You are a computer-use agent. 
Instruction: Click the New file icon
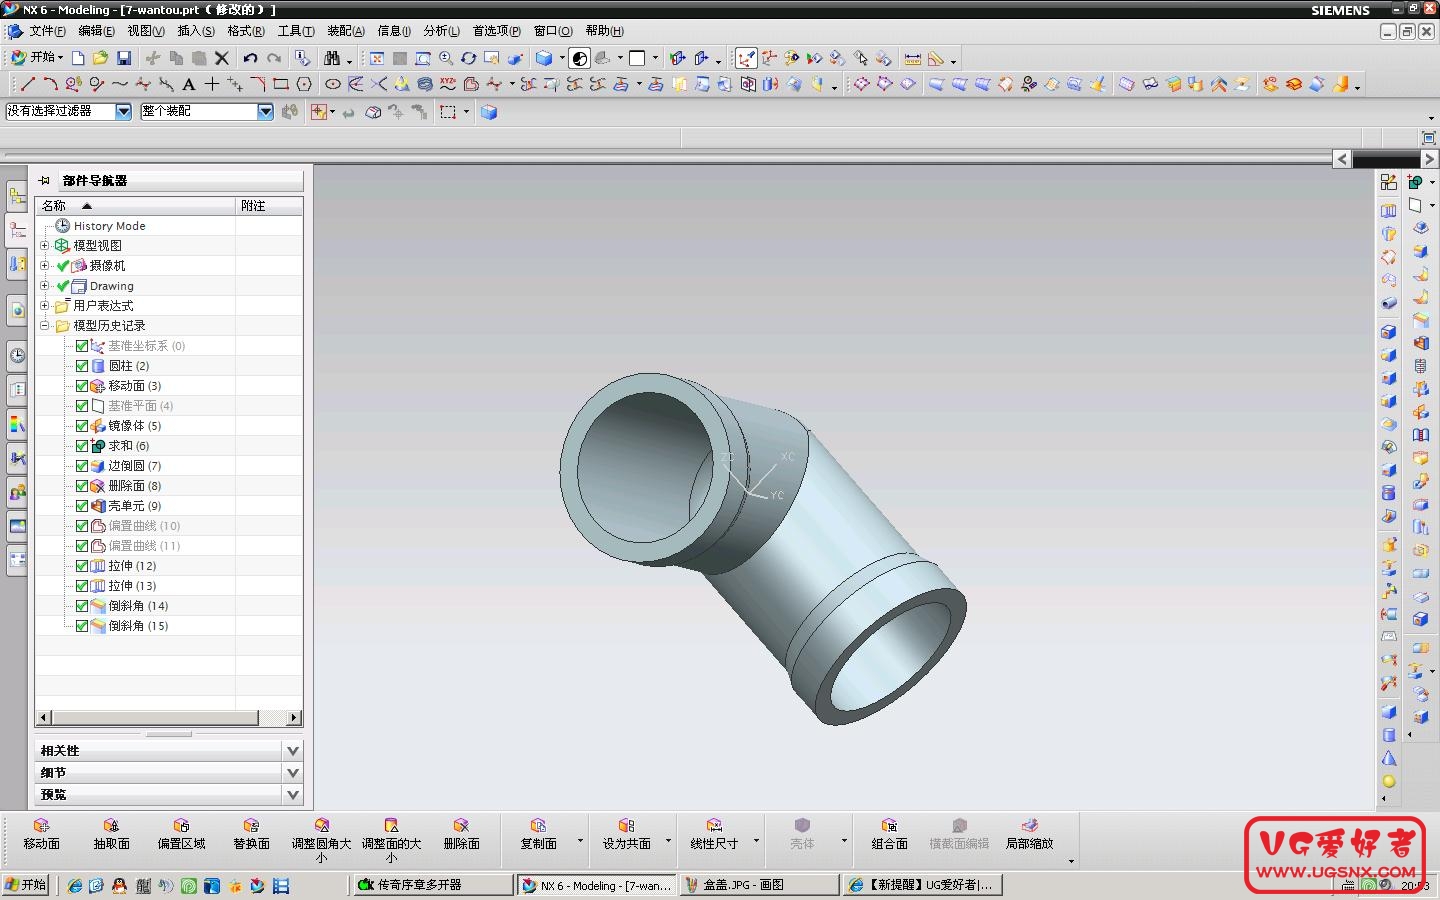pyautogui.click(x=78, y=58)
